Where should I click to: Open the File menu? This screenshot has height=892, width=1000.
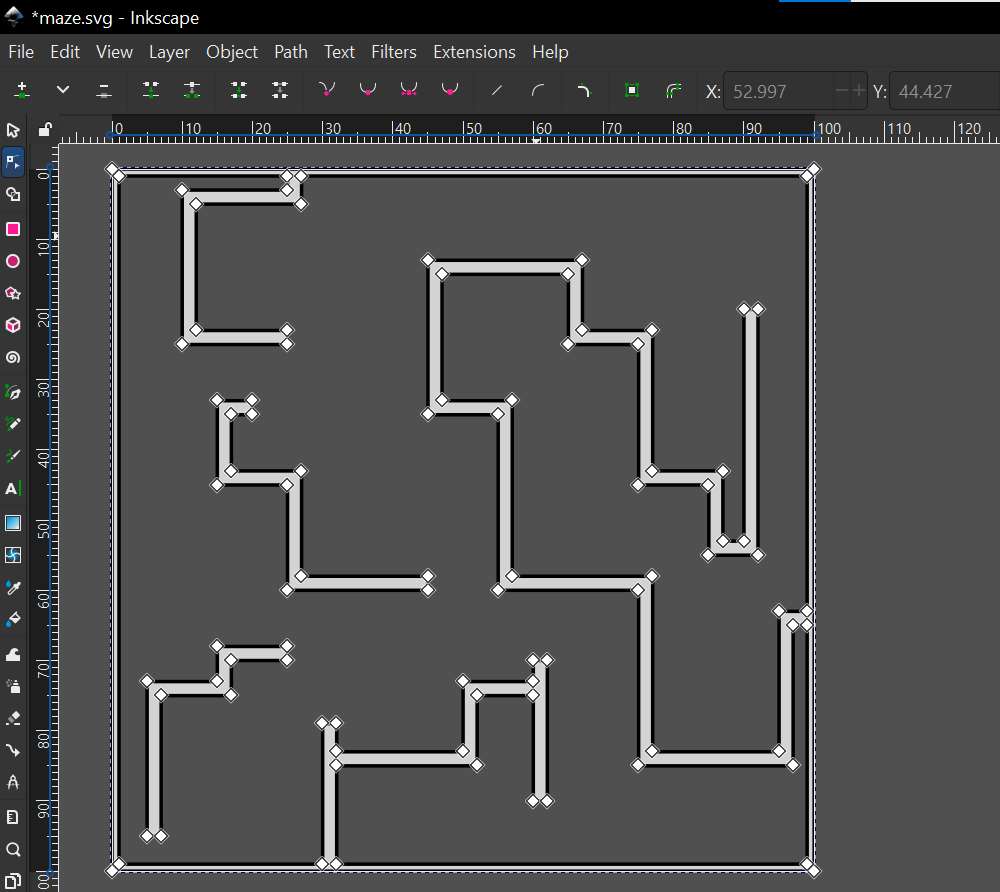(x=21, y=52)
